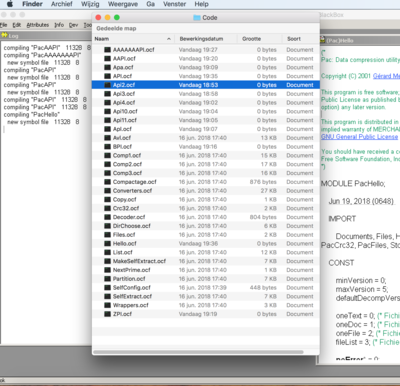Image resolution: width=400 pixels, height=386 pixels.
Task: Open BlackBox Dev menu
Action: 73,25
